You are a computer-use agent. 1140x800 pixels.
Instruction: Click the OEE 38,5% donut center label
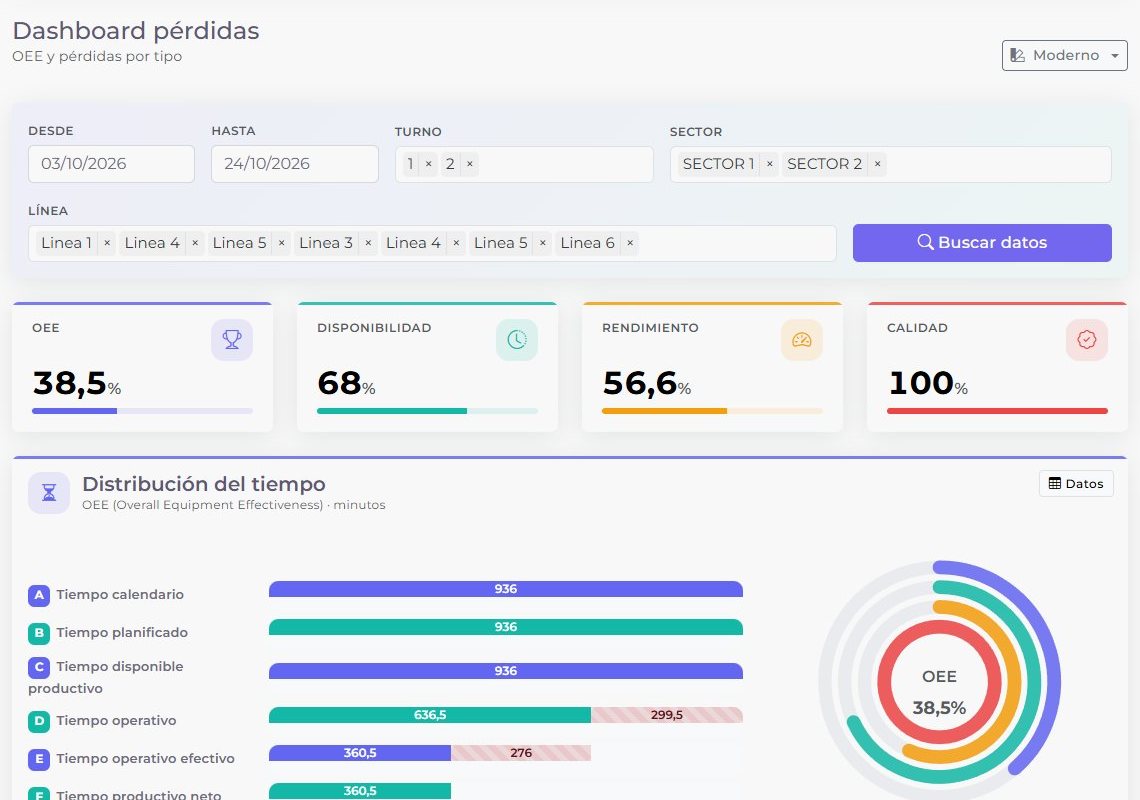click(x=939, y=692)
